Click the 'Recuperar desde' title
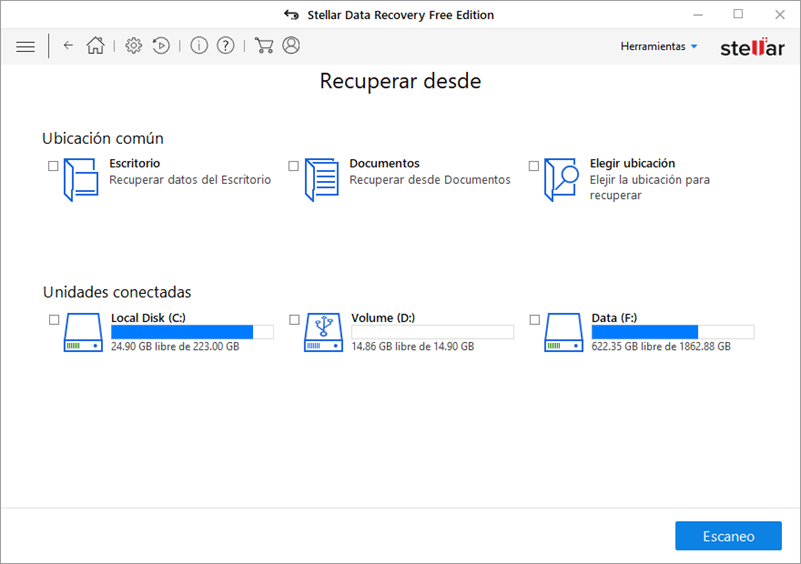This screenshot has width=801, height=564. (x=400, y=81)
